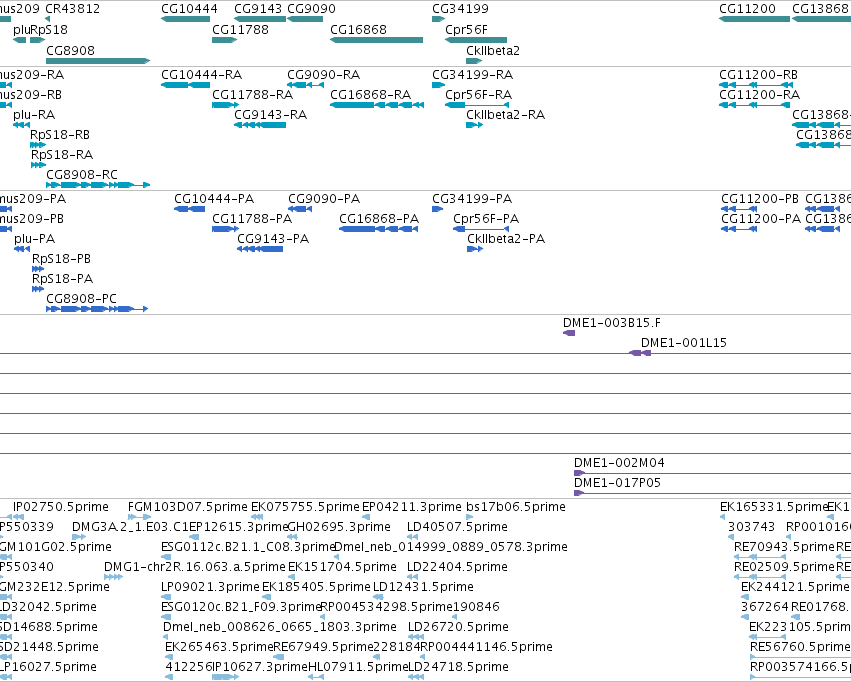Select the CG11788-RA transcript label
851x682 pixels.
pos(252,94)
